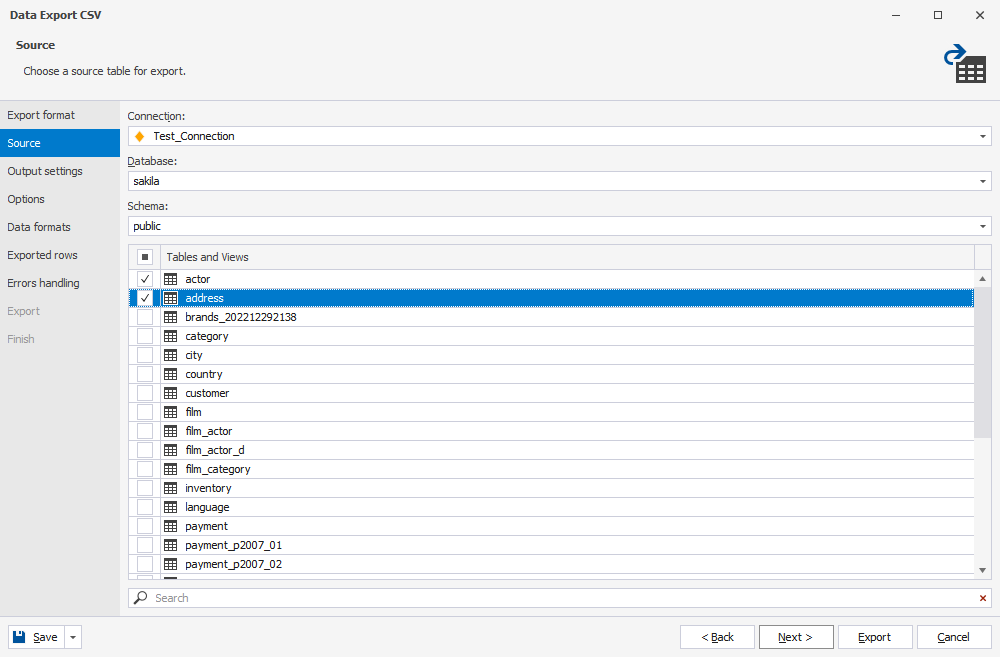
Task: Click the country table icon
Action: (170, 374)
